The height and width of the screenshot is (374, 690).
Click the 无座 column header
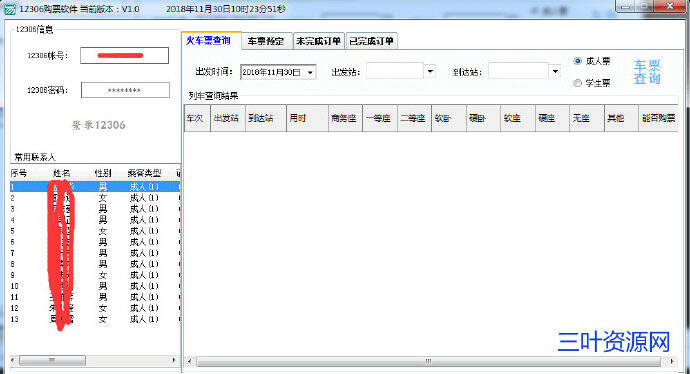point(587,118)
